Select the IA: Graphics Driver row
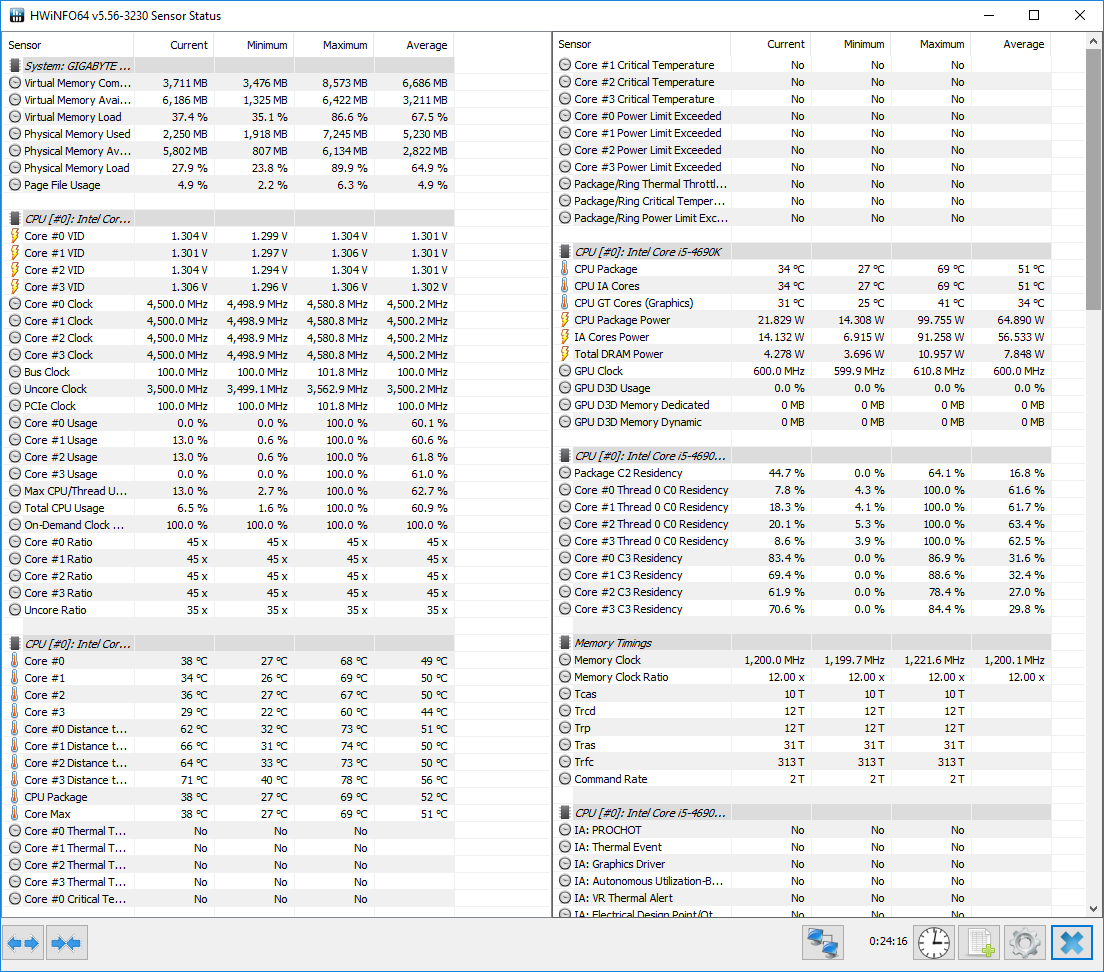Screen dimensions: 1104x972 coord(804,864)
